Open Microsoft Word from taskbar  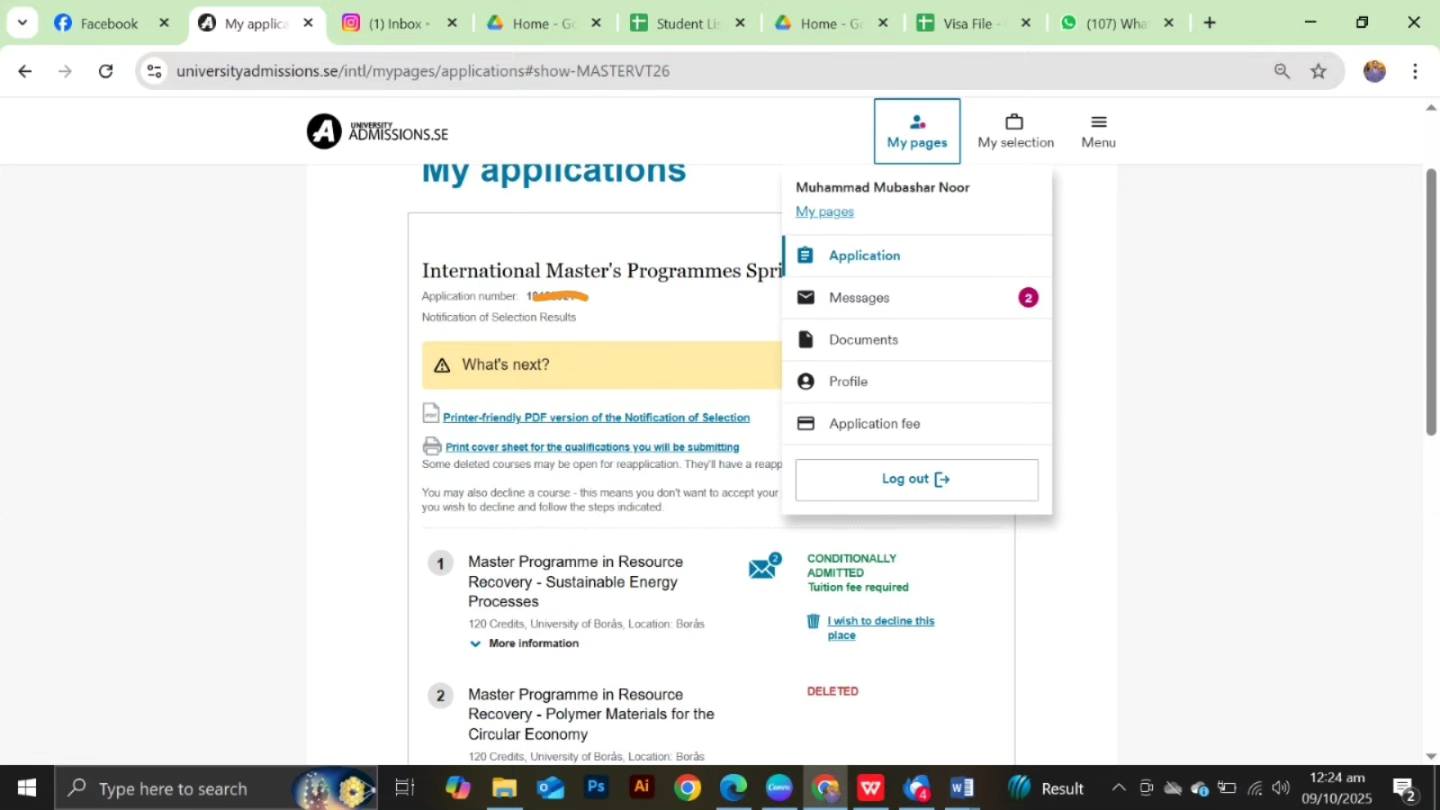(962, 788)
